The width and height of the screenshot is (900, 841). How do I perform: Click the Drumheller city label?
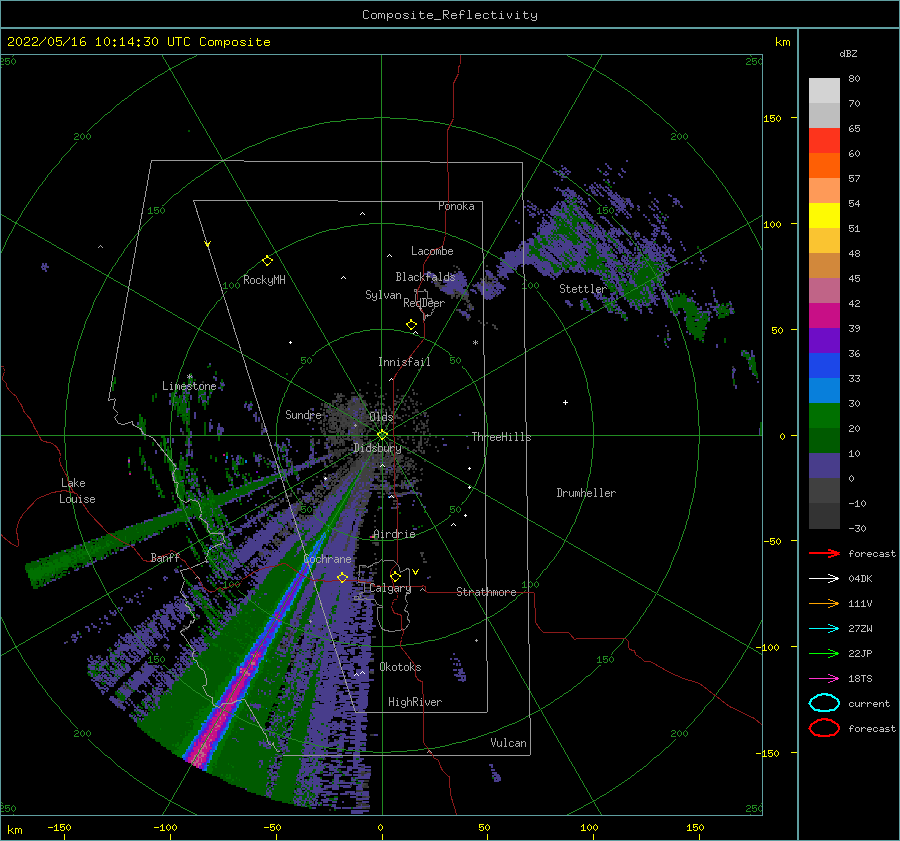pos(586,493)
